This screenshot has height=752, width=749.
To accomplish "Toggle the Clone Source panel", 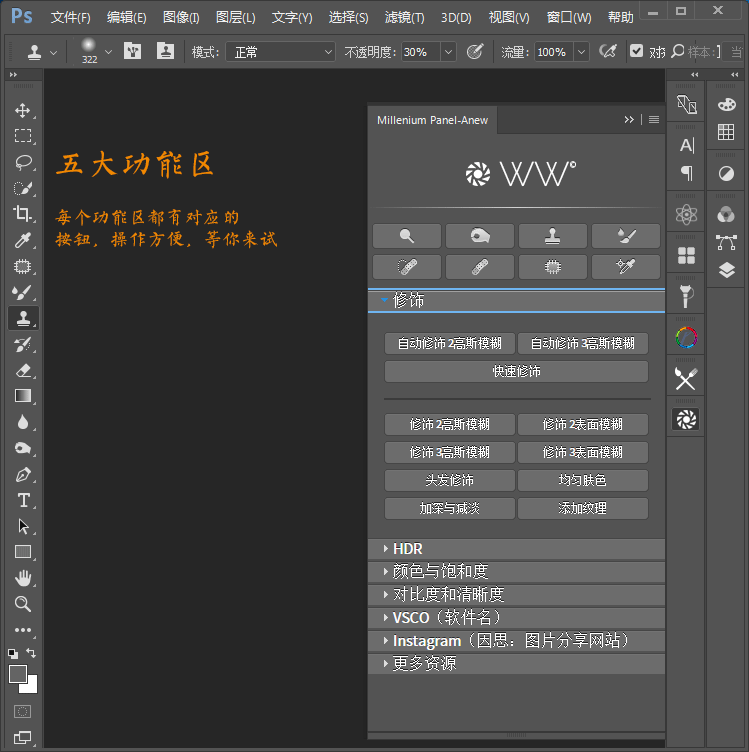I will click(x=165, y=51).
